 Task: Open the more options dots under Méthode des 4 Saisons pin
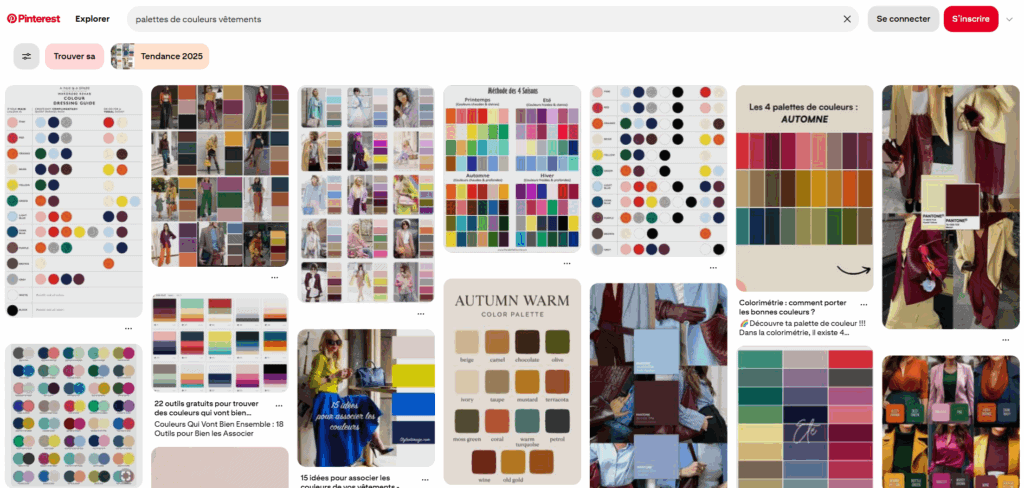[567, 263]
